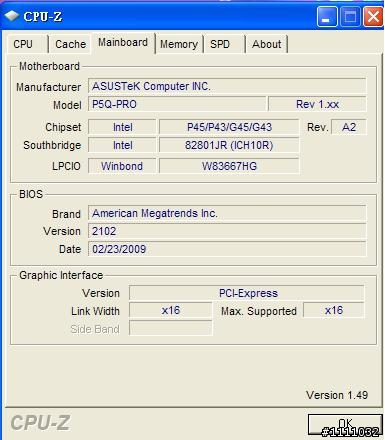Select southbridge value 82801JR (ICH10R)
This screenshot has width=385, height=440.
pyautogui.click(x=229, y=145)
